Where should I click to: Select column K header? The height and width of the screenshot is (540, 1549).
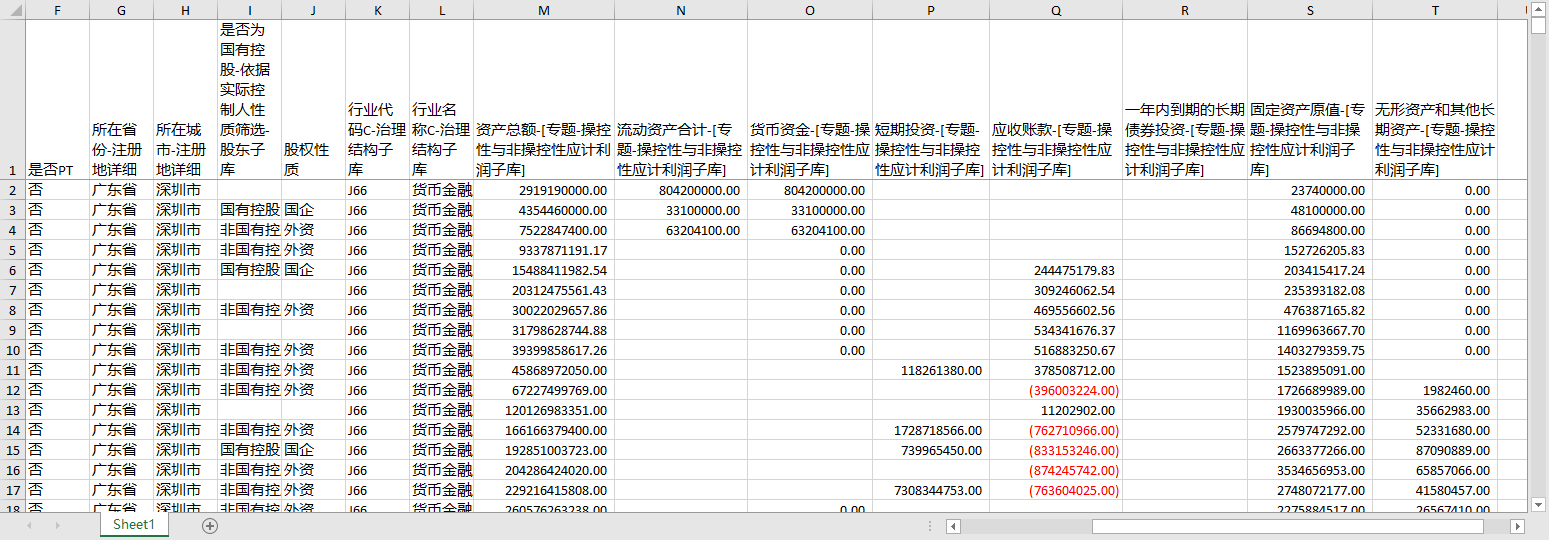tap(377, 10)
